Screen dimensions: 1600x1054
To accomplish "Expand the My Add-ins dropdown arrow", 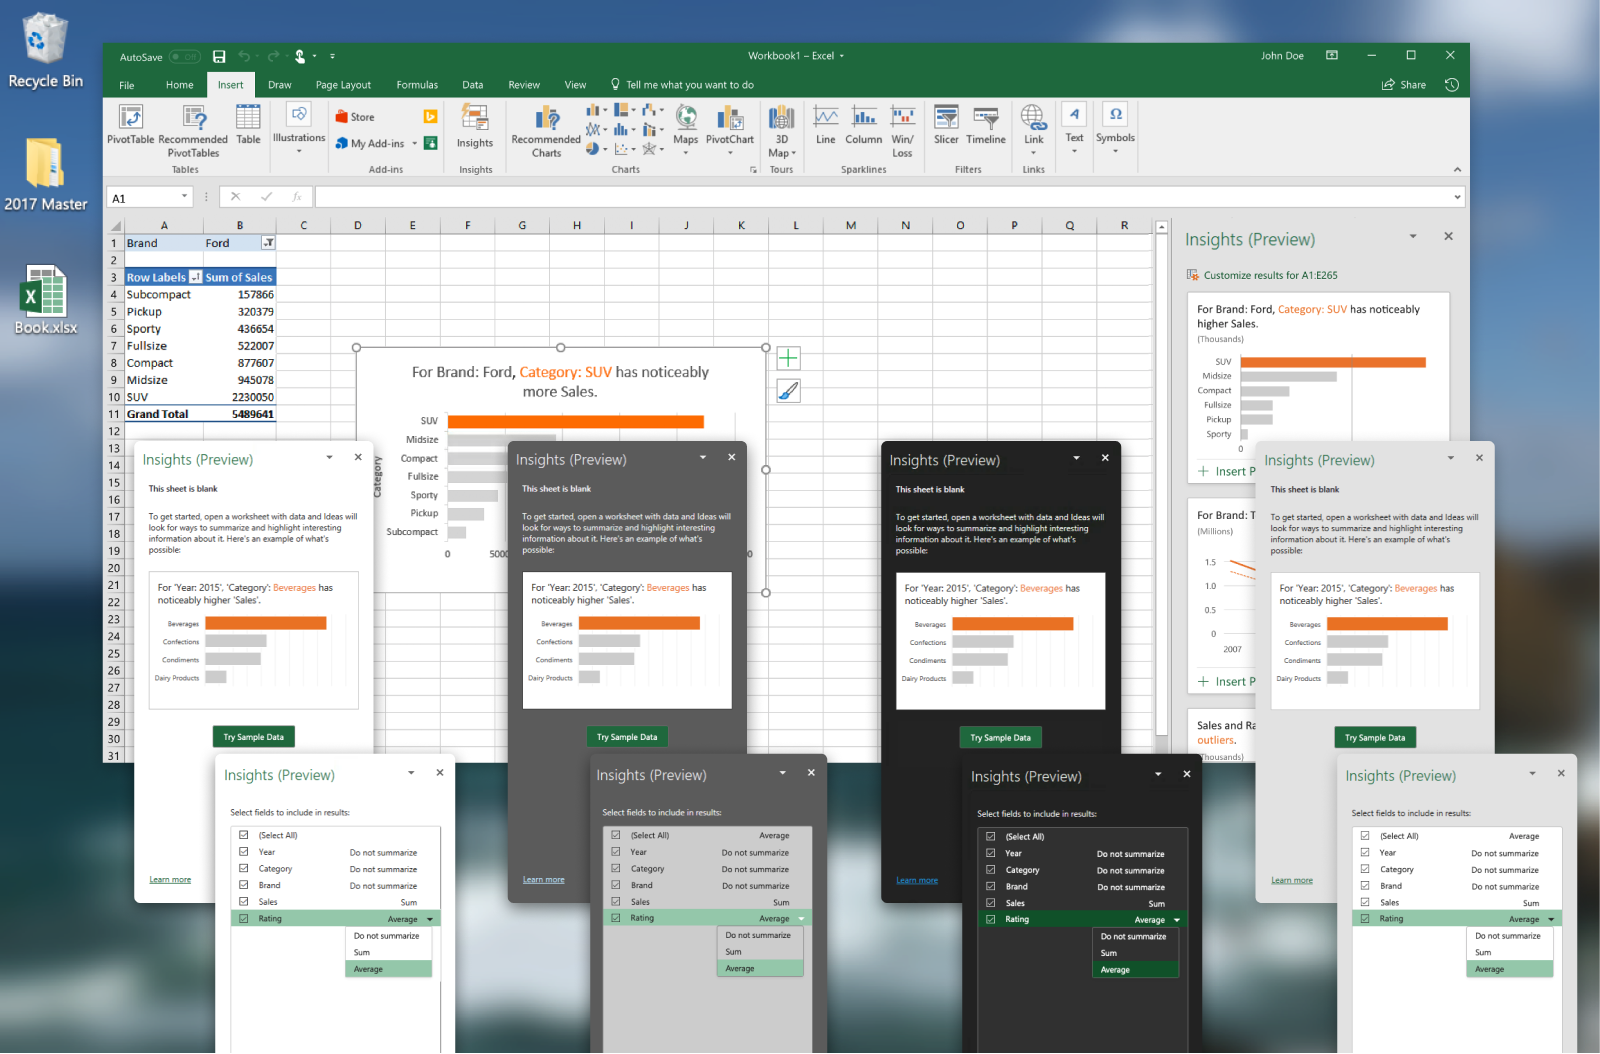I will [x=414, y=143].
